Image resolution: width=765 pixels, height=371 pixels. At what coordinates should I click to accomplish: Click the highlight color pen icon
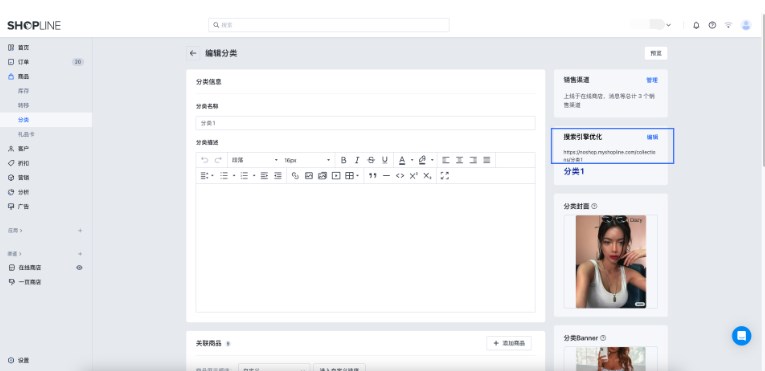click(x=422, y=160)
